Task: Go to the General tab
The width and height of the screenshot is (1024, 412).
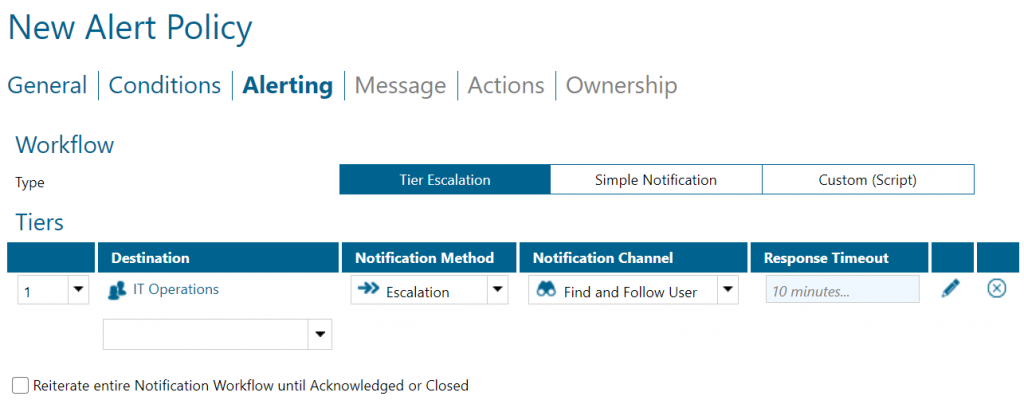Action: pos(47,86)
